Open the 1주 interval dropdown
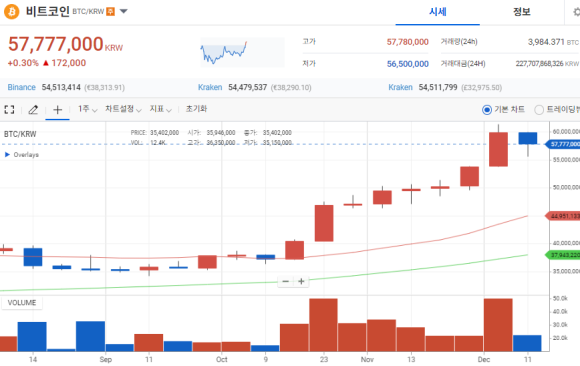 [87, 109]
